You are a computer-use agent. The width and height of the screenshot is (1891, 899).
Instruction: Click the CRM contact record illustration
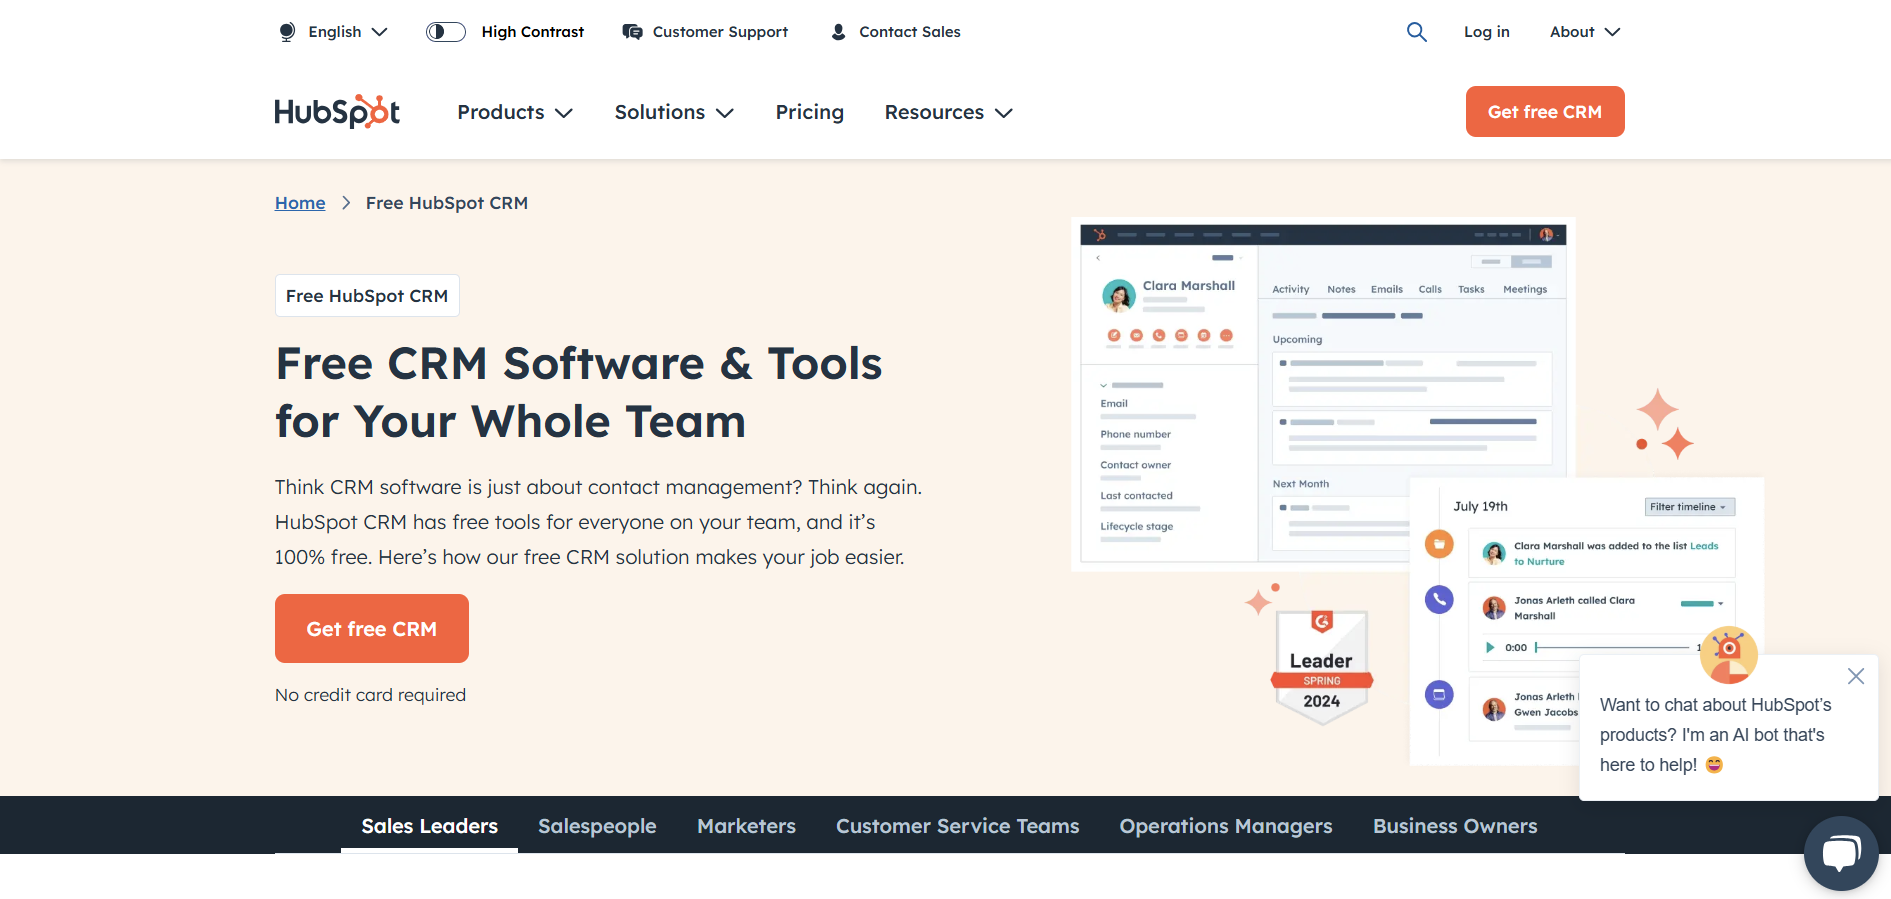click(x=1323, y=395)
